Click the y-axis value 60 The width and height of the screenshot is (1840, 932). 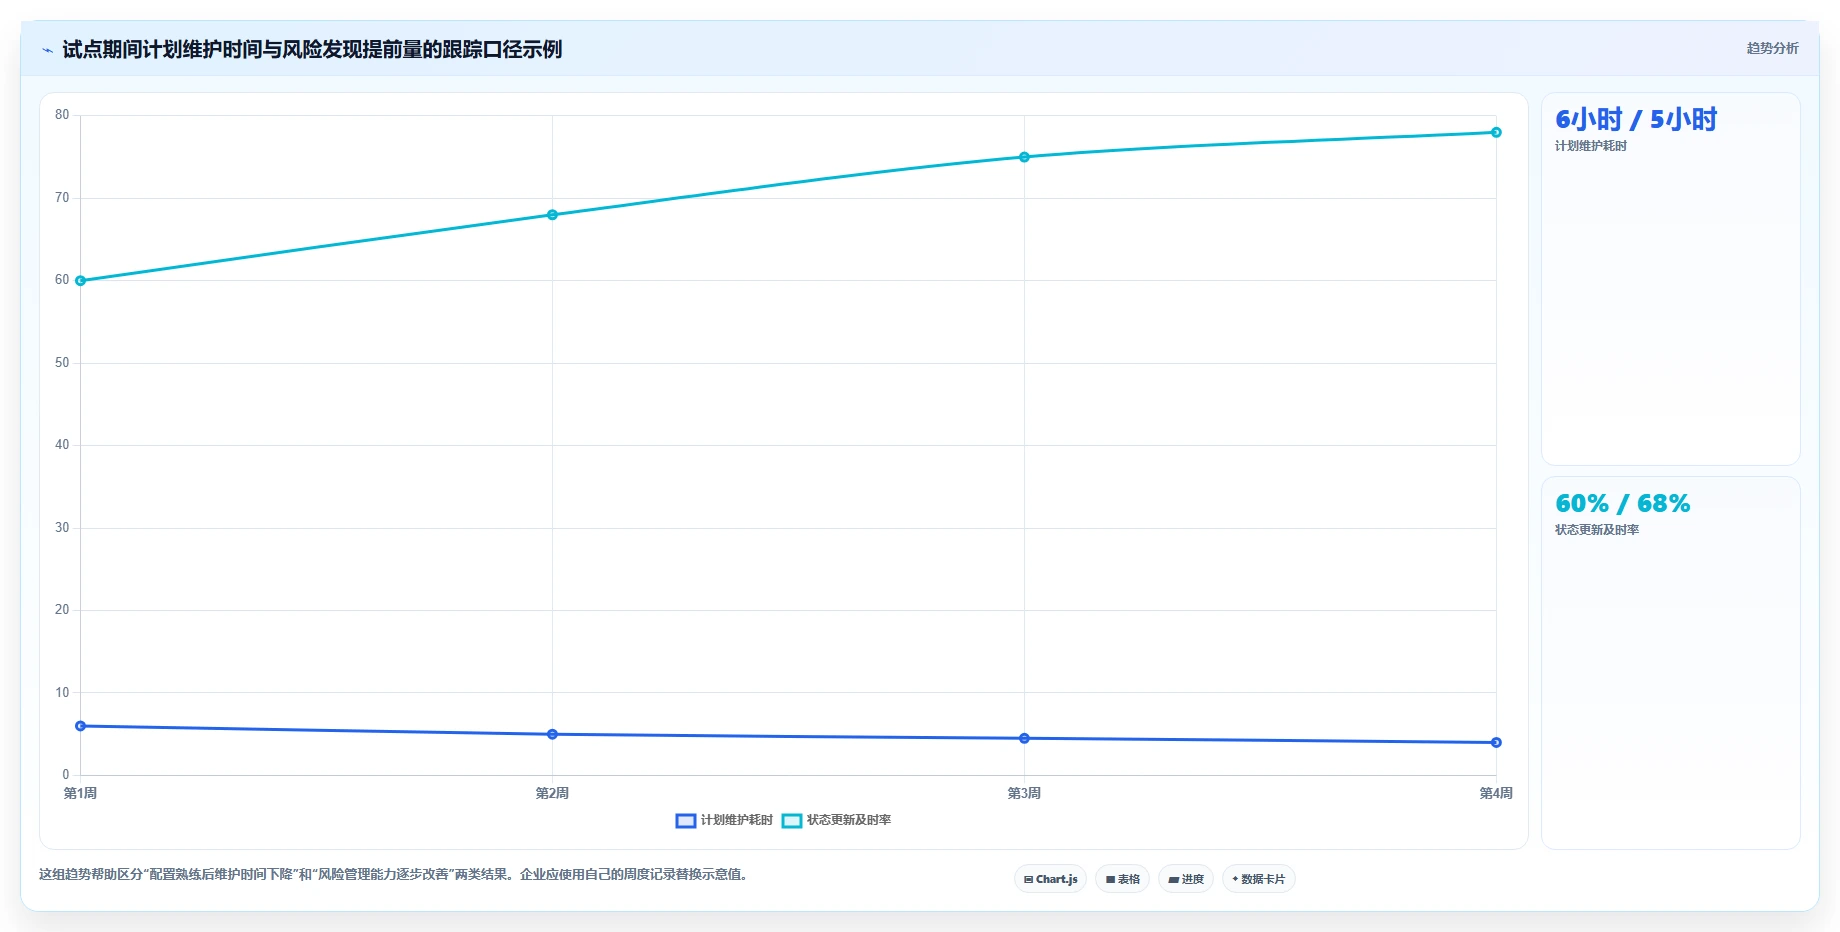(x=62, y=280)
